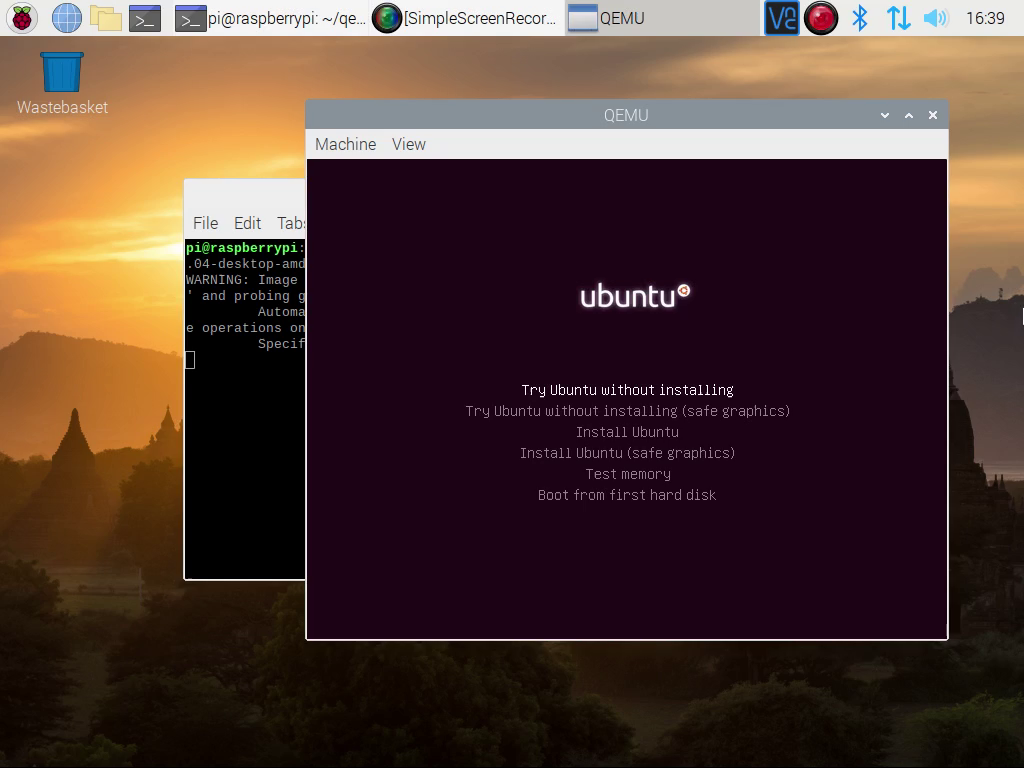Open the Machine menu in QEMU

click(x=345, y=144)
